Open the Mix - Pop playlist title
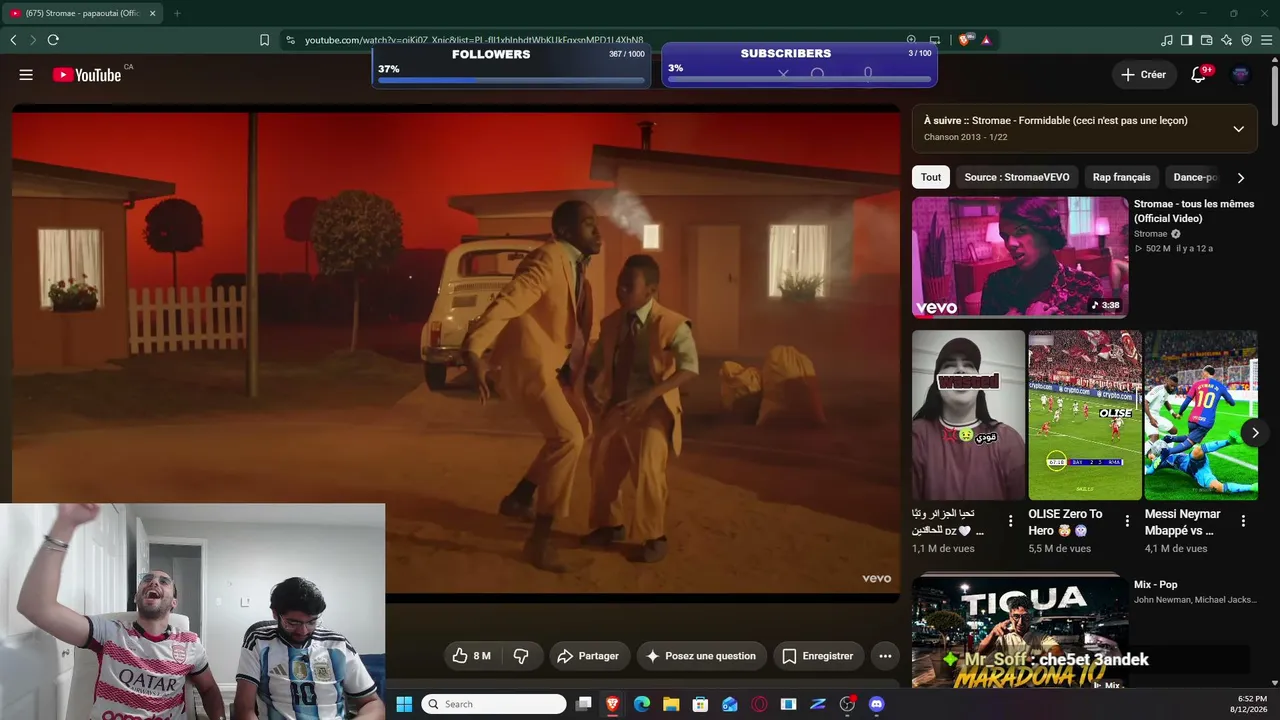The image size is (1280, 720). coord(1156,584)
